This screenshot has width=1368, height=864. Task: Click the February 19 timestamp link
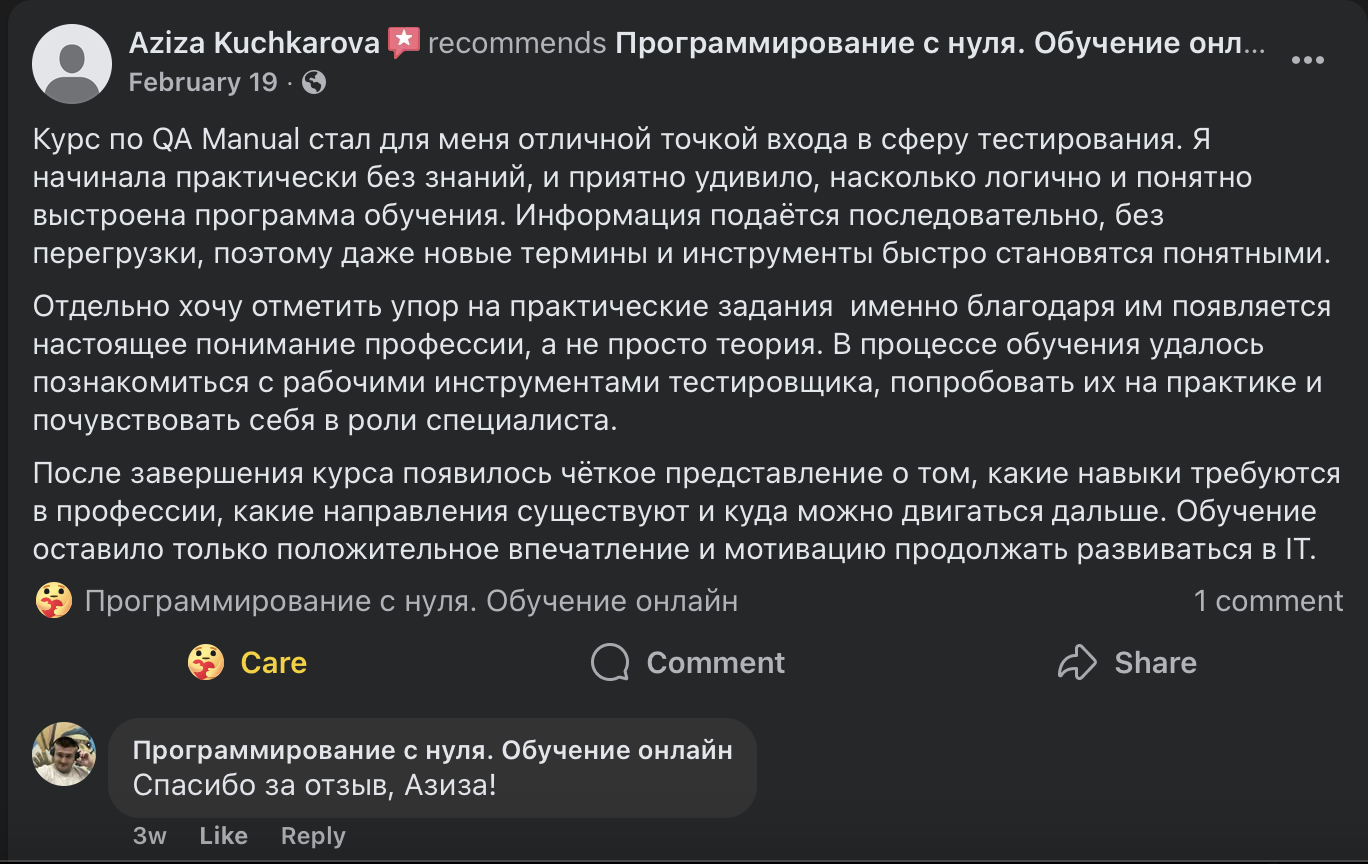(202, 82)
